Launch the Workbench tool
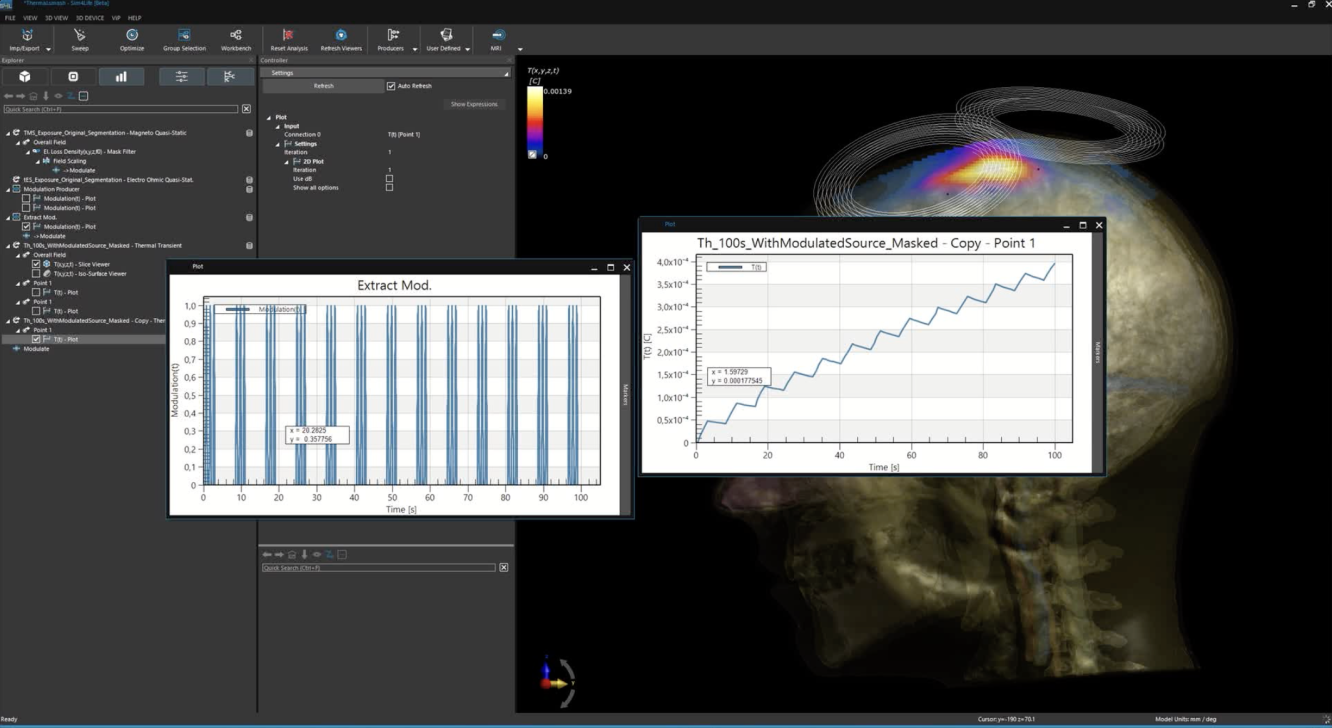 pyautogui.click(x=236, y=40)
